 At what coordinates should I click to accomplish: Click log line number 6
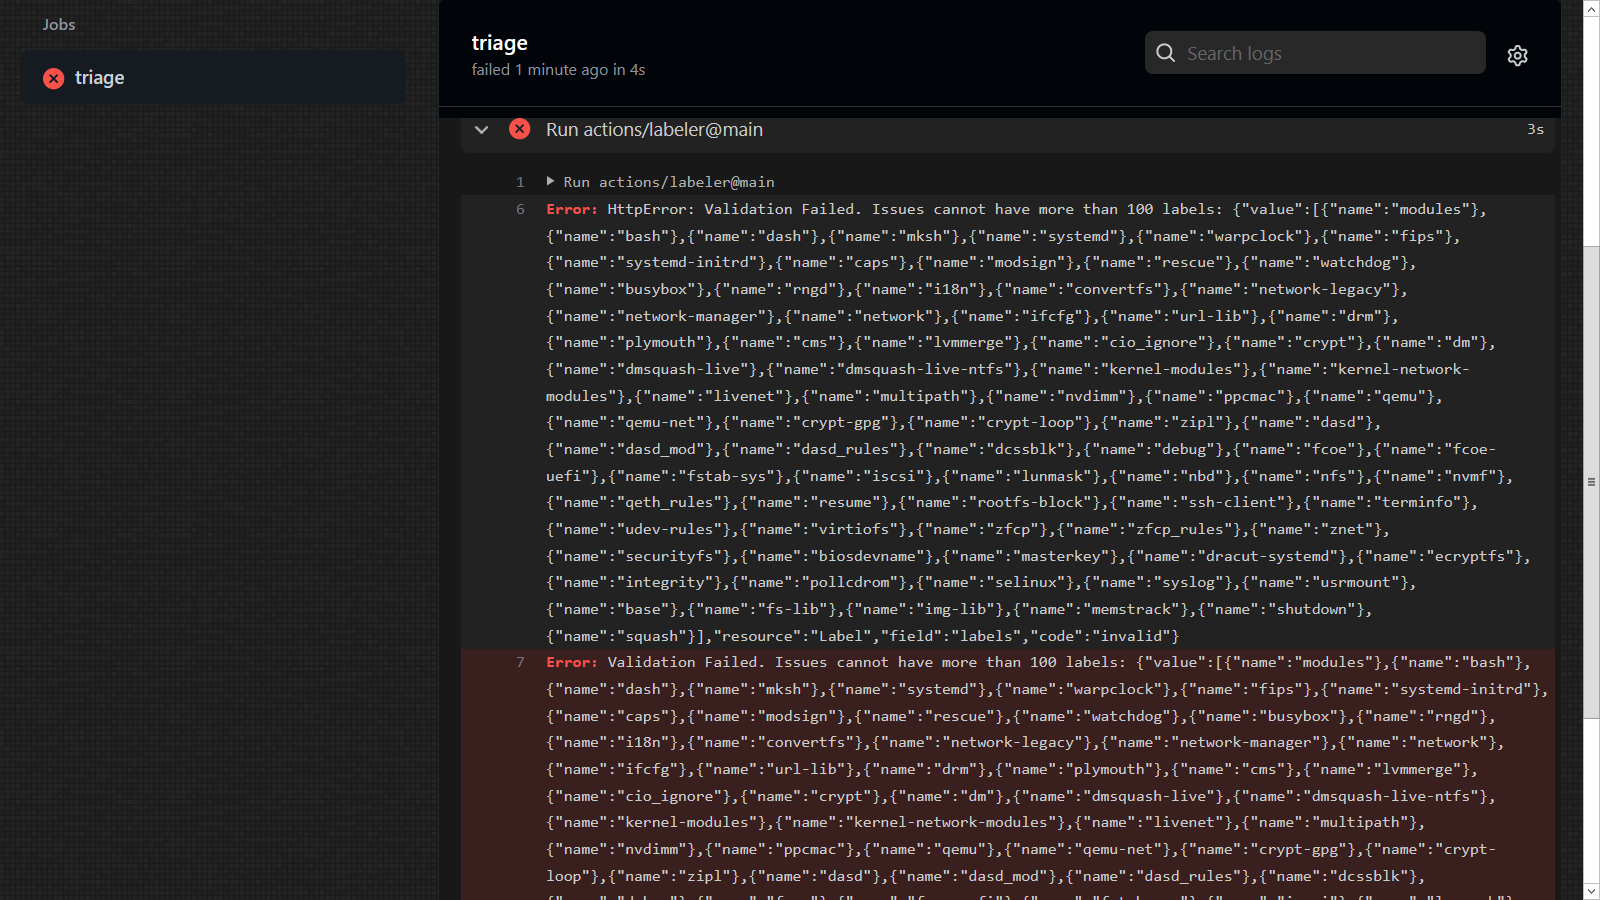click(520, 209)
